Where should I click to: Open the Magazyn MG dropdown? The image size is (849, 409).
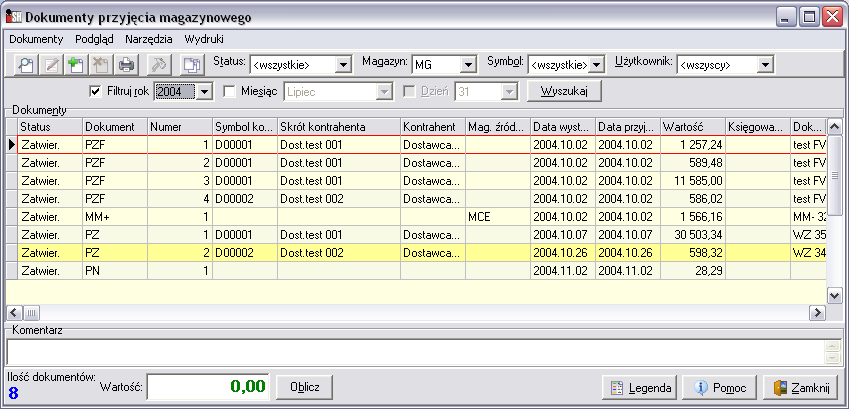(x=468, y=65)
